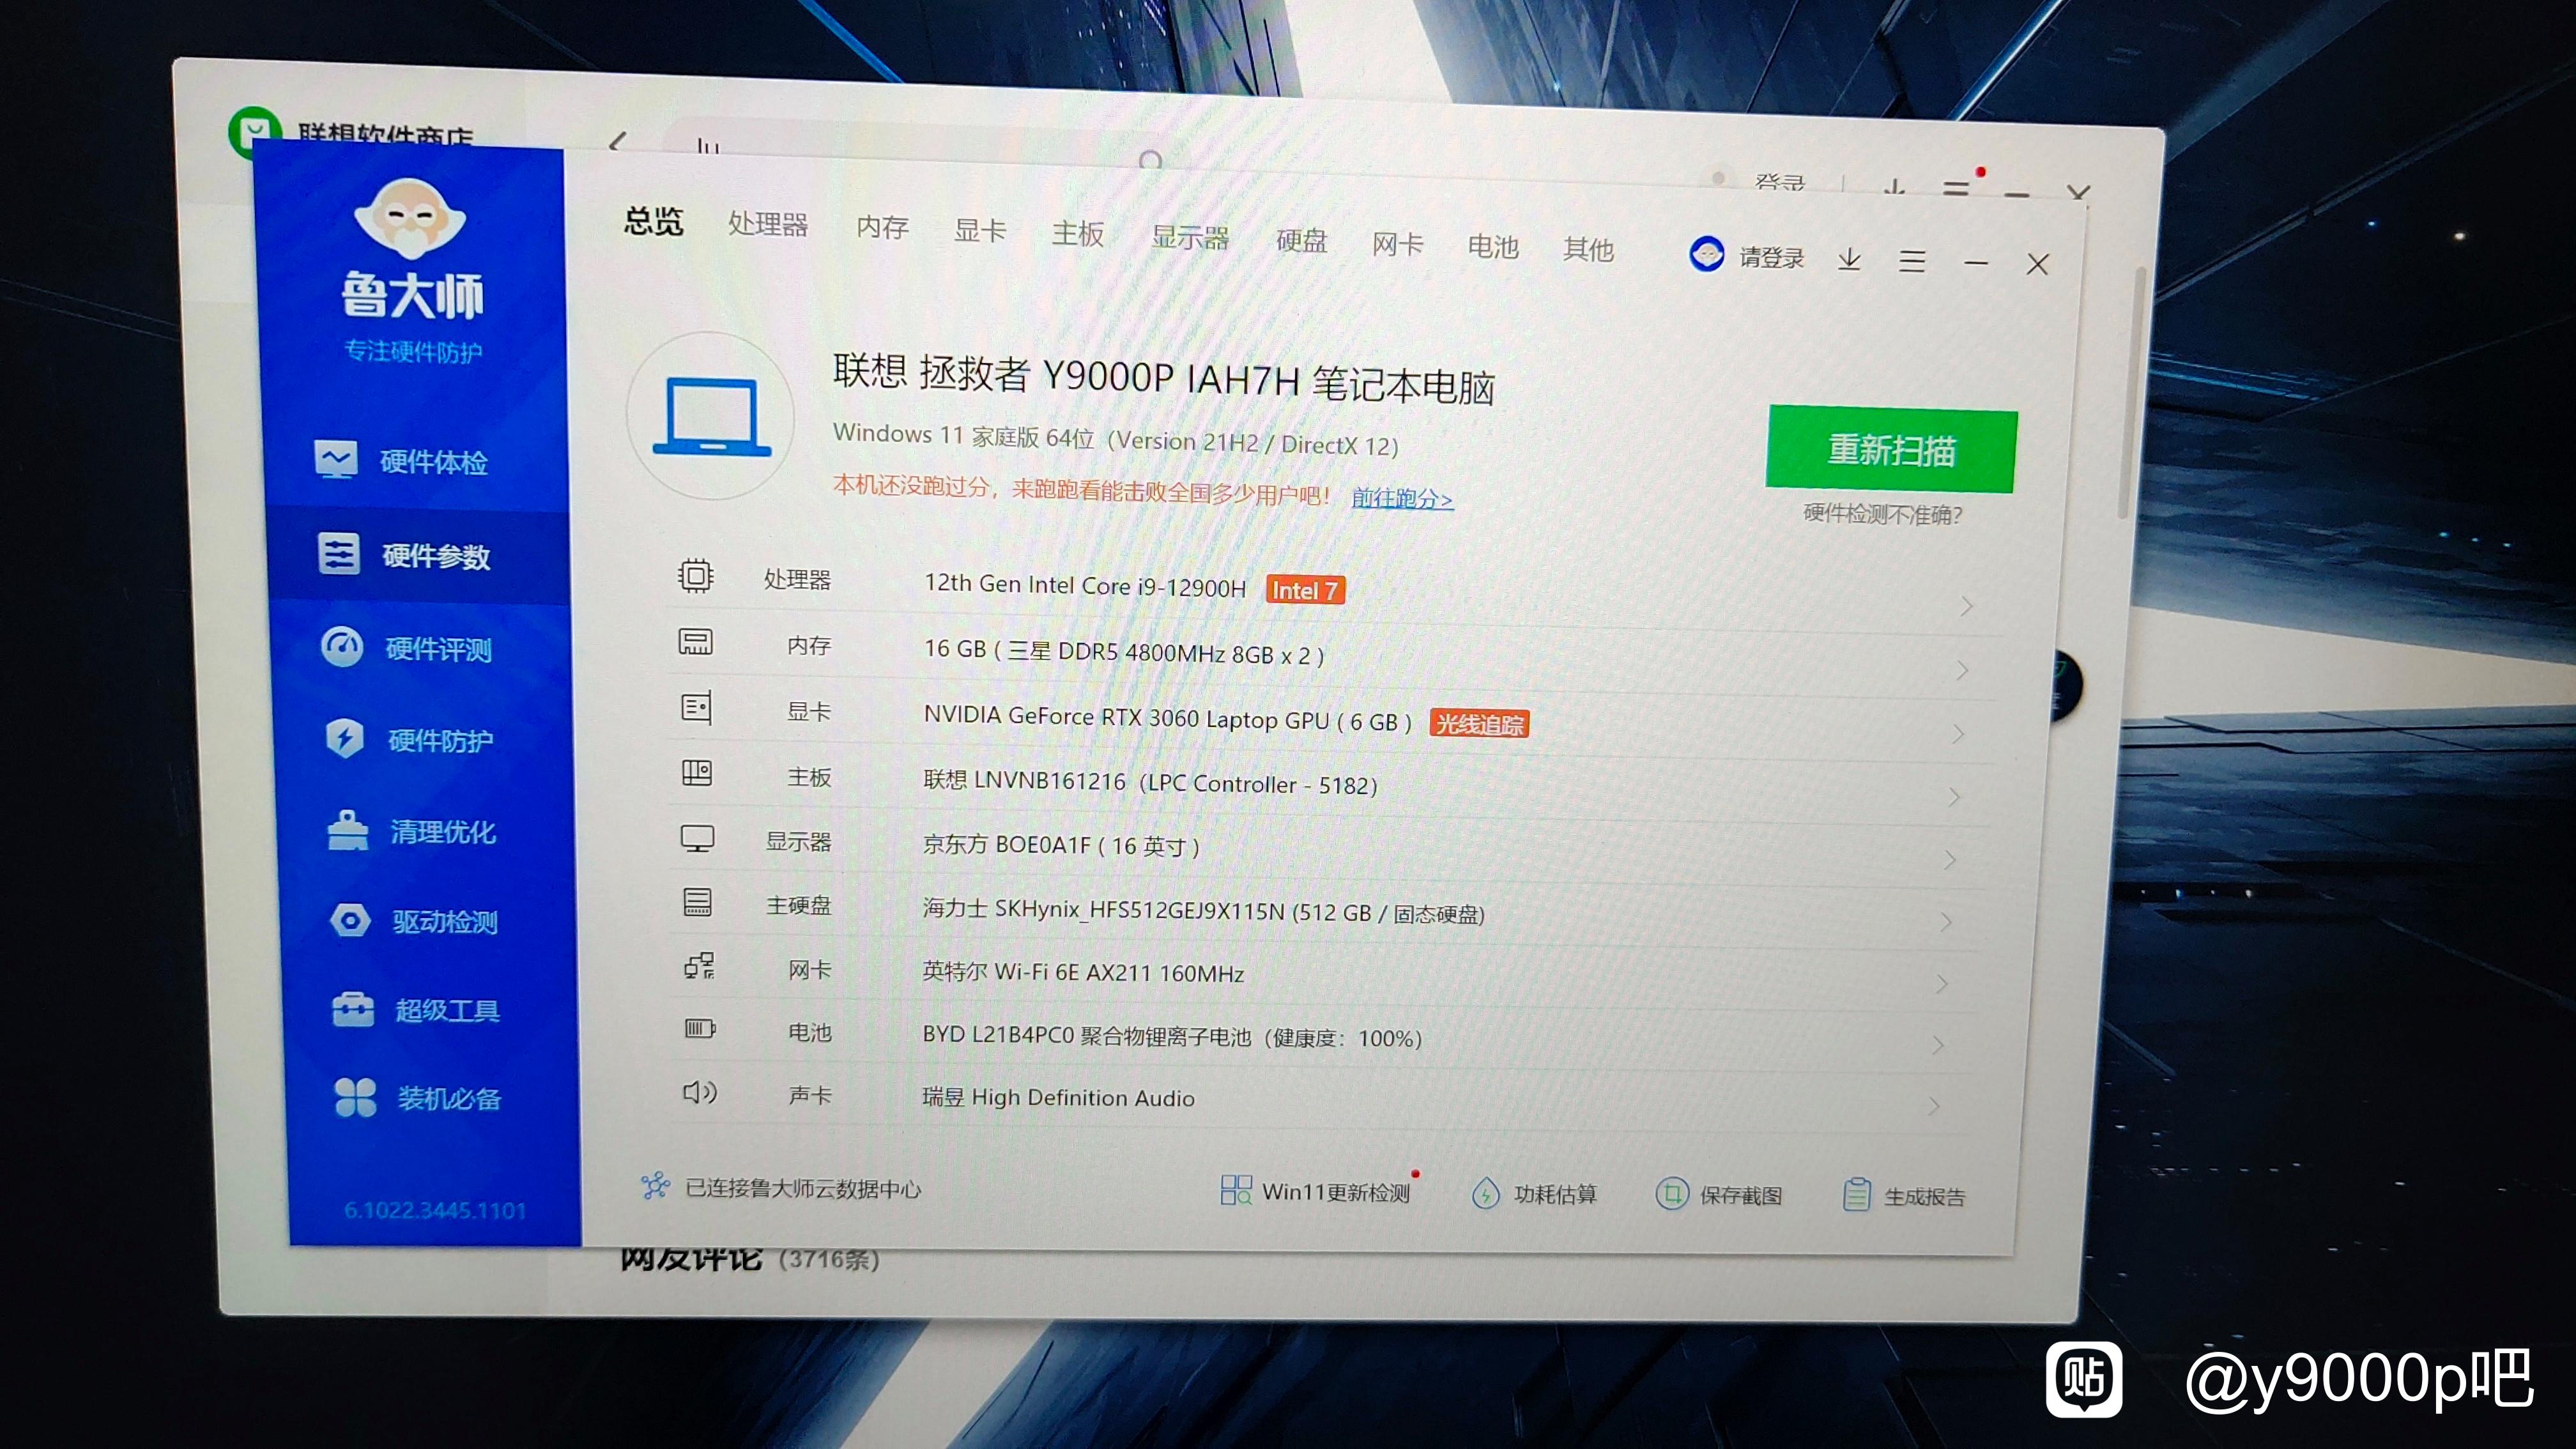Expand the 显示器 京东方 row chevron

coord(1950,859)
